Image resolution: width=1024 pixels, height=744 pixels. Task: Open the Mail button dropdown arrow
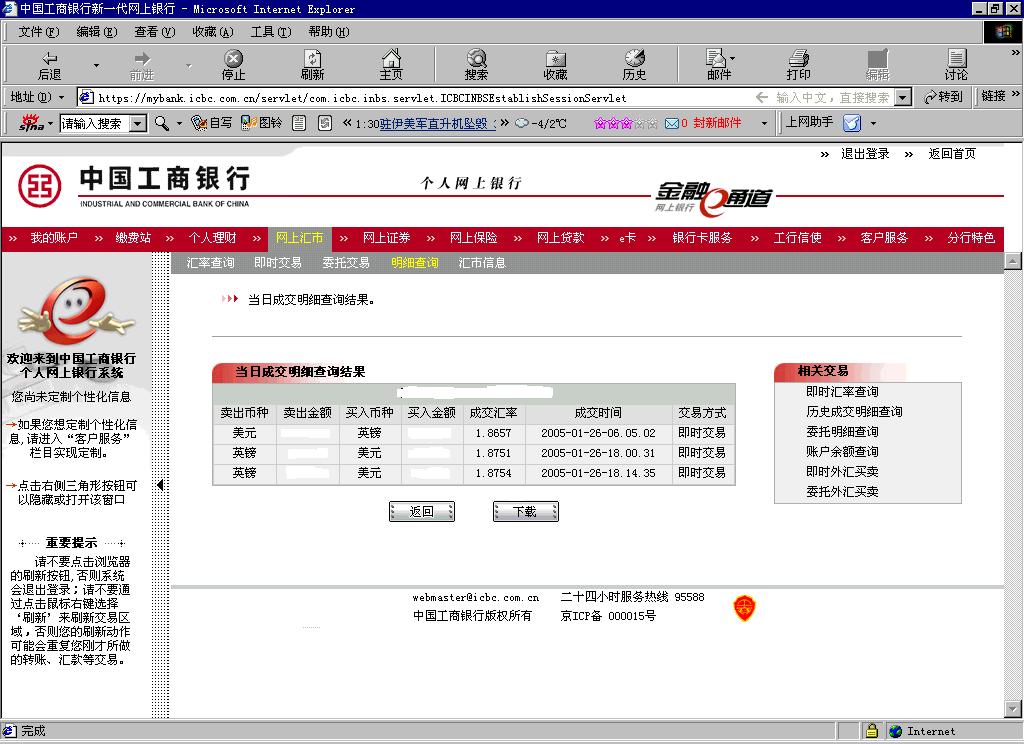coord(732,58)
